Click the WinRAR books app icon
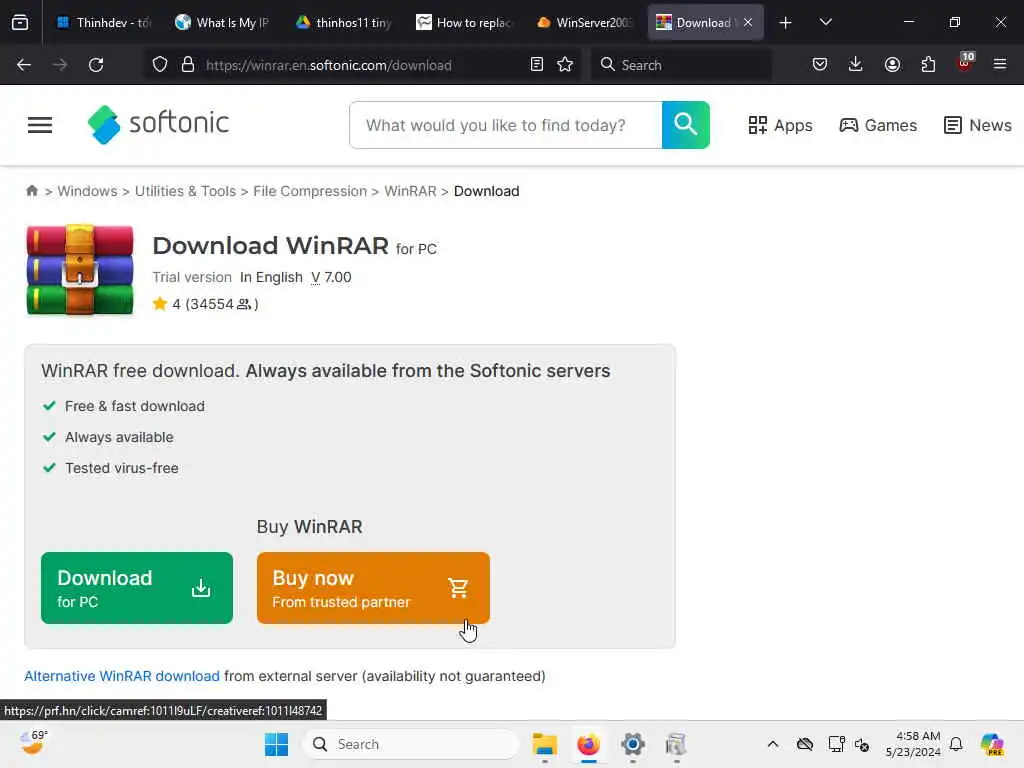The width and height of the screenshot is (1024, 768). coord(80,270)
